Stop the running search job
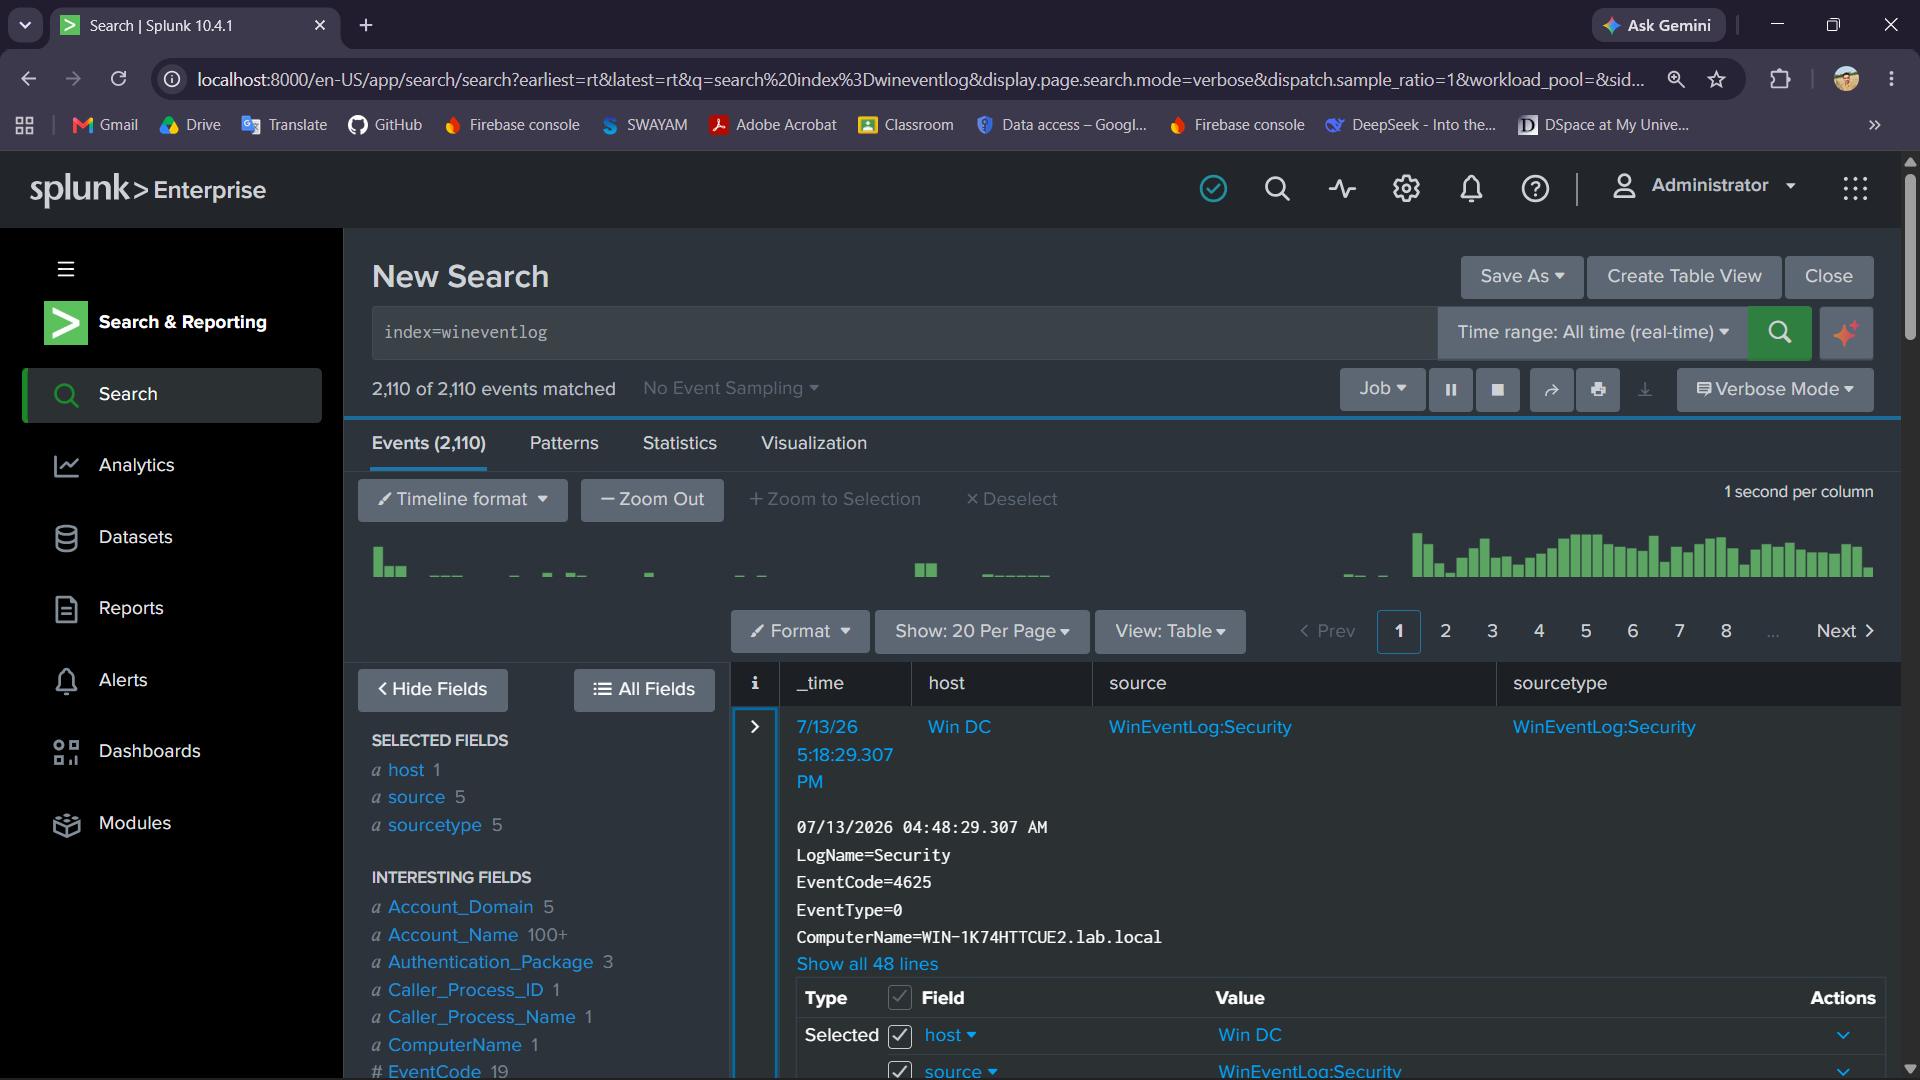The width and height of the screenshot is (1920, 1080). [1497, 390]
